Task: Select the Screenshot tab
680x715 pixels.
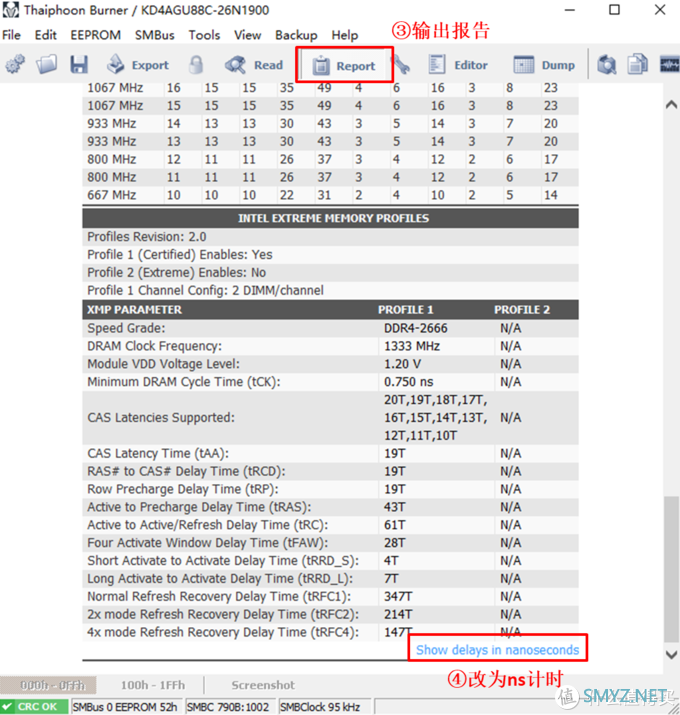Action: pos(263,685)
